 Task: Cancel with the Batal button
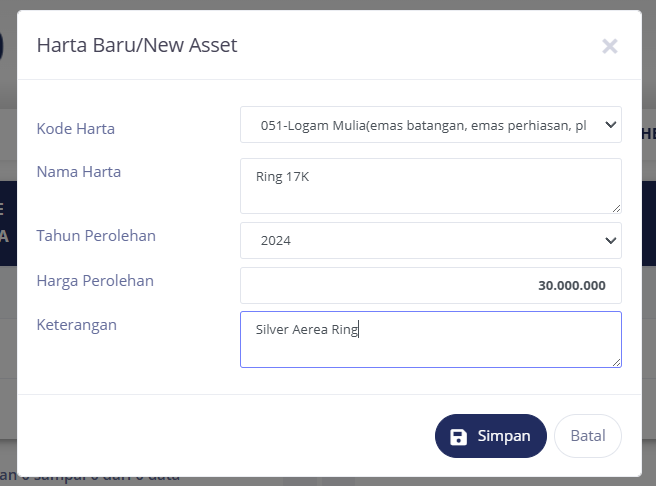pos(587,436)
